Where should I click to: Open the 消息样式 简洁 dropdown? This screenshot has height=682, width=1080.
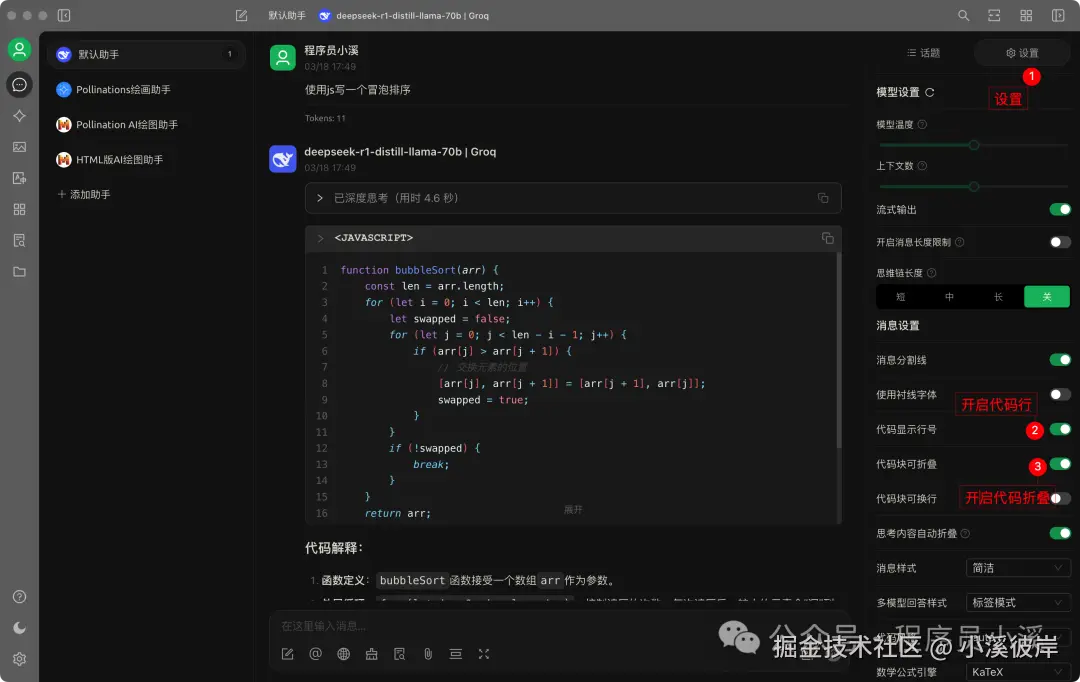point(1017,567)
